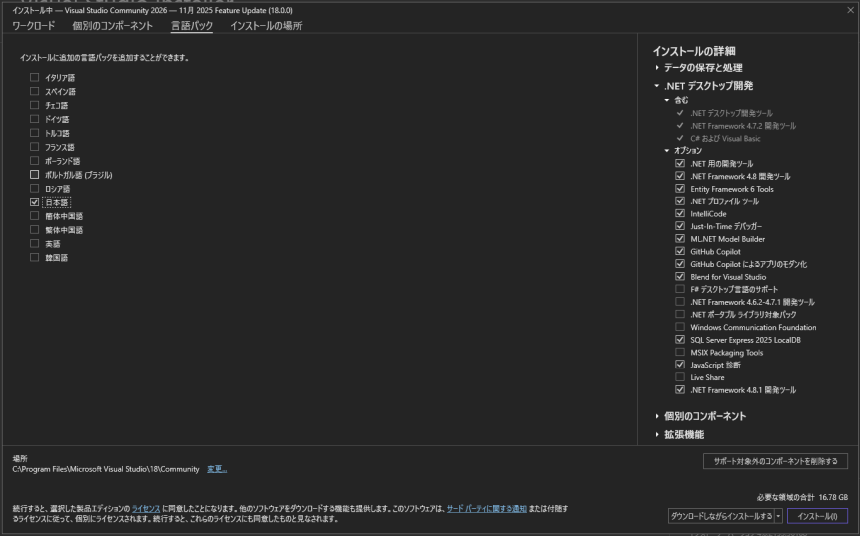Viewport: 860px width, 536px height.
Task: Open the ダウンロードしながらインストールする dropdown arrow
Action: click(x=778, y=516)
